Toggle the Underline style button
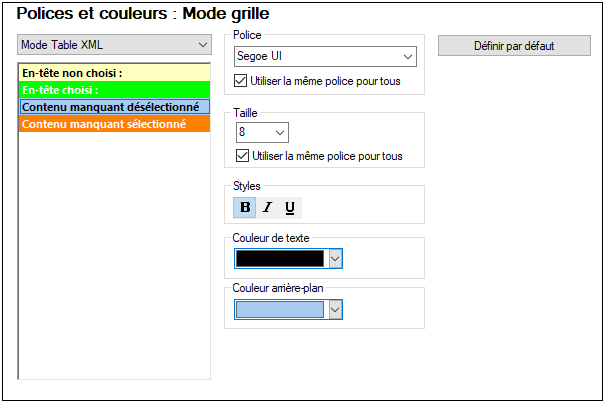The width and height of the screenshot is (605, 403). (x=290, y=208)
